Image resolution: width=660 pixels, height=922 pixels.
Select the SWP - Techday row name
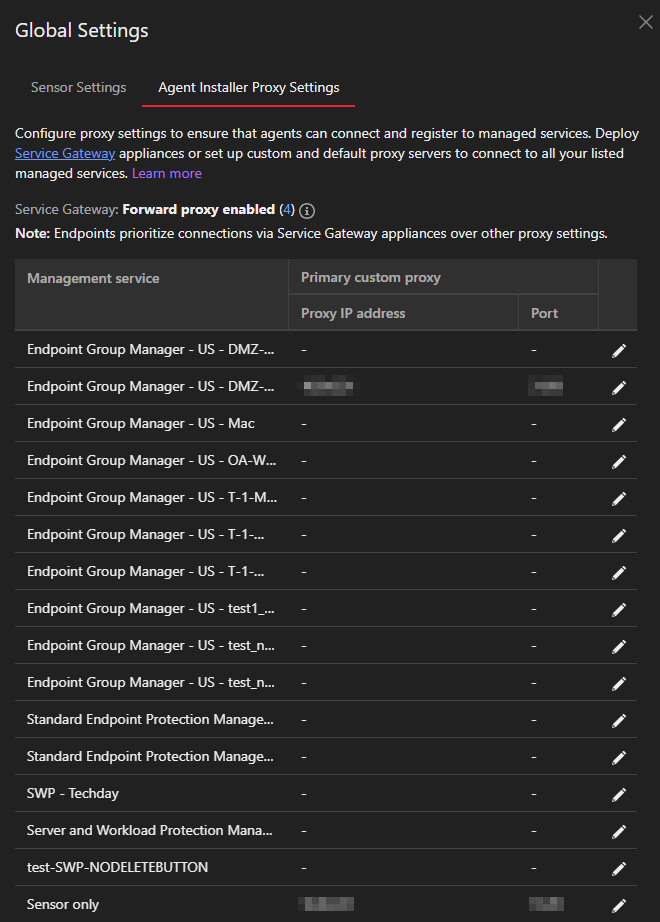point(73,793)
